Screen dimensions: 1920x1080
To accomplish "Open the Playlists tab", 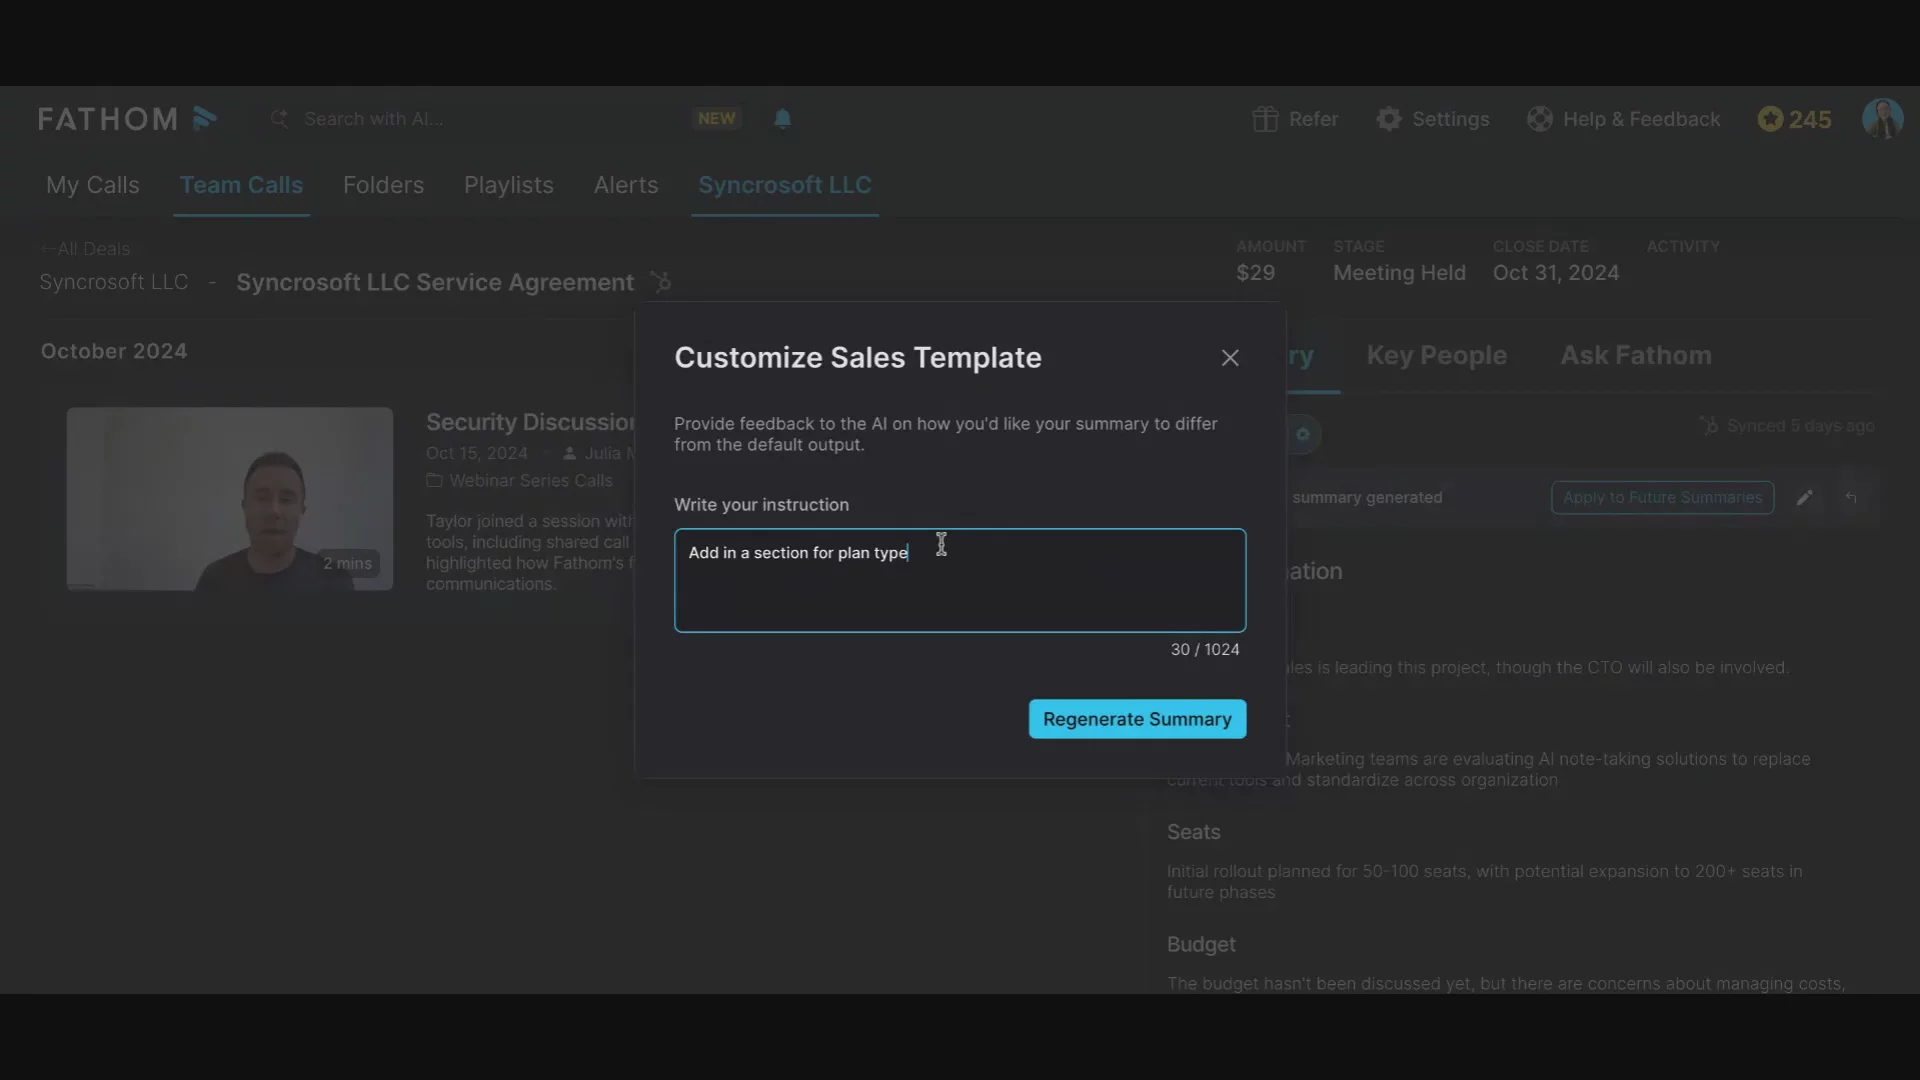I will [x=508, y=185].
